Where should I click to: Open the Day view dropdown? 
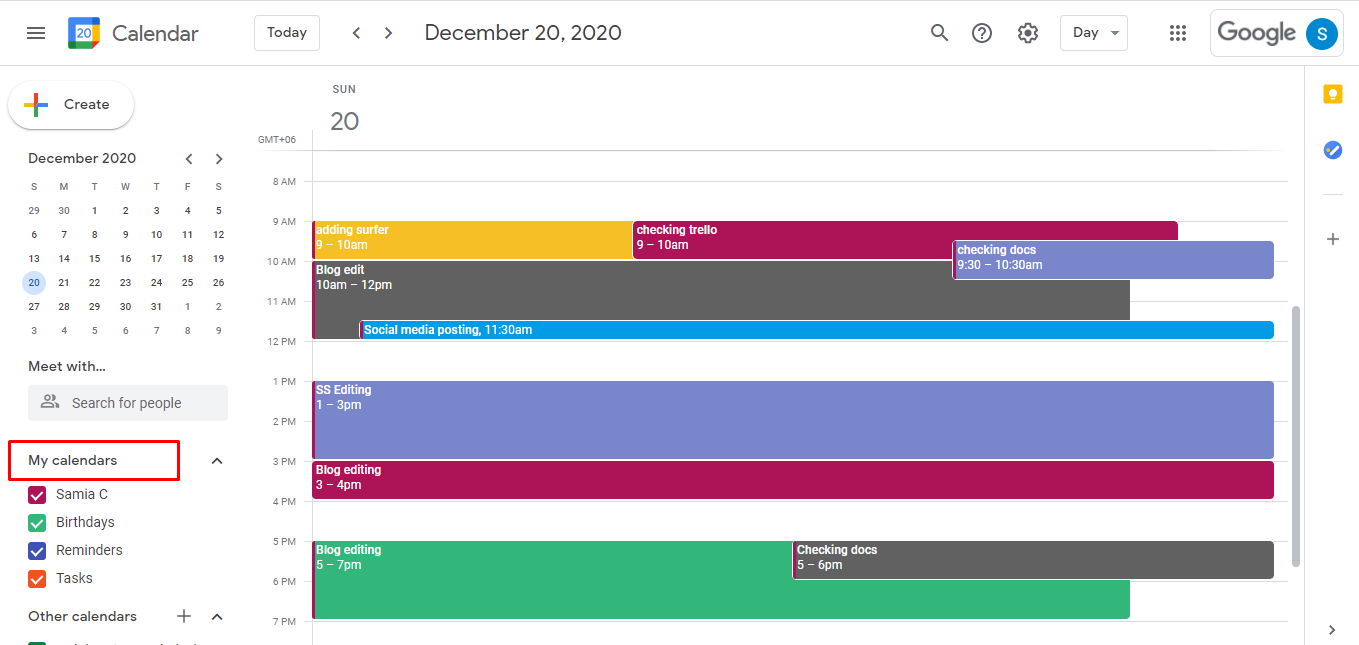pyautogui.click(x=1093, y=32)
